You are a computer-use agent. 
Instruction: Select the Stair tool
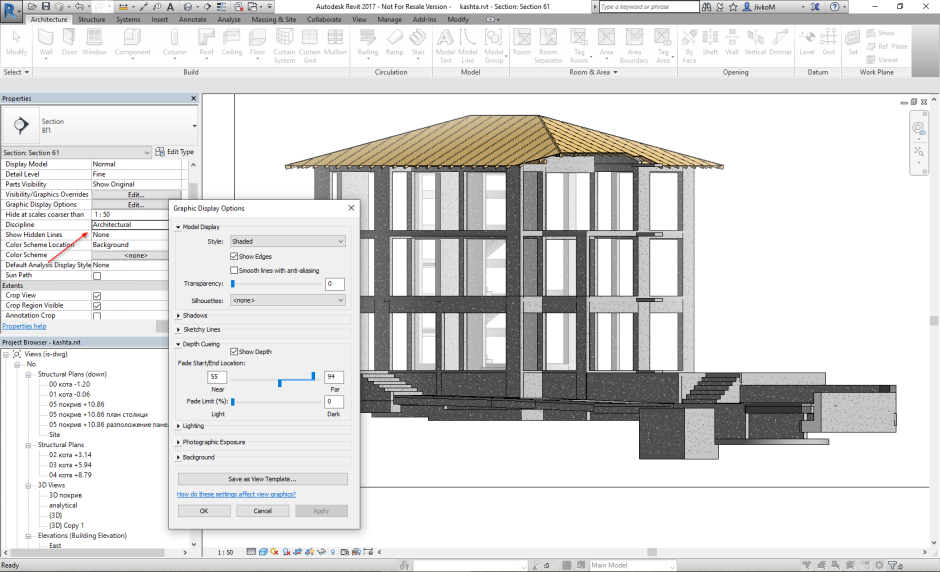click(418, 42)
